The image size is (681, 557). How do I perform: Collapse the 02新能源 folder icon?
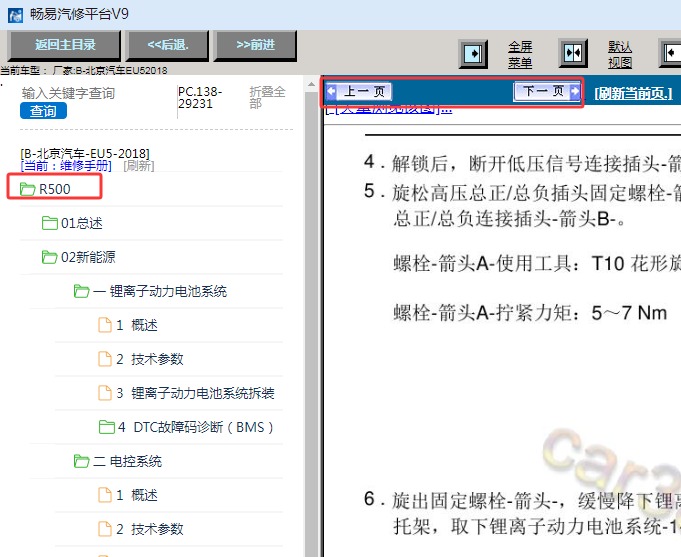(x=49, y=257)
